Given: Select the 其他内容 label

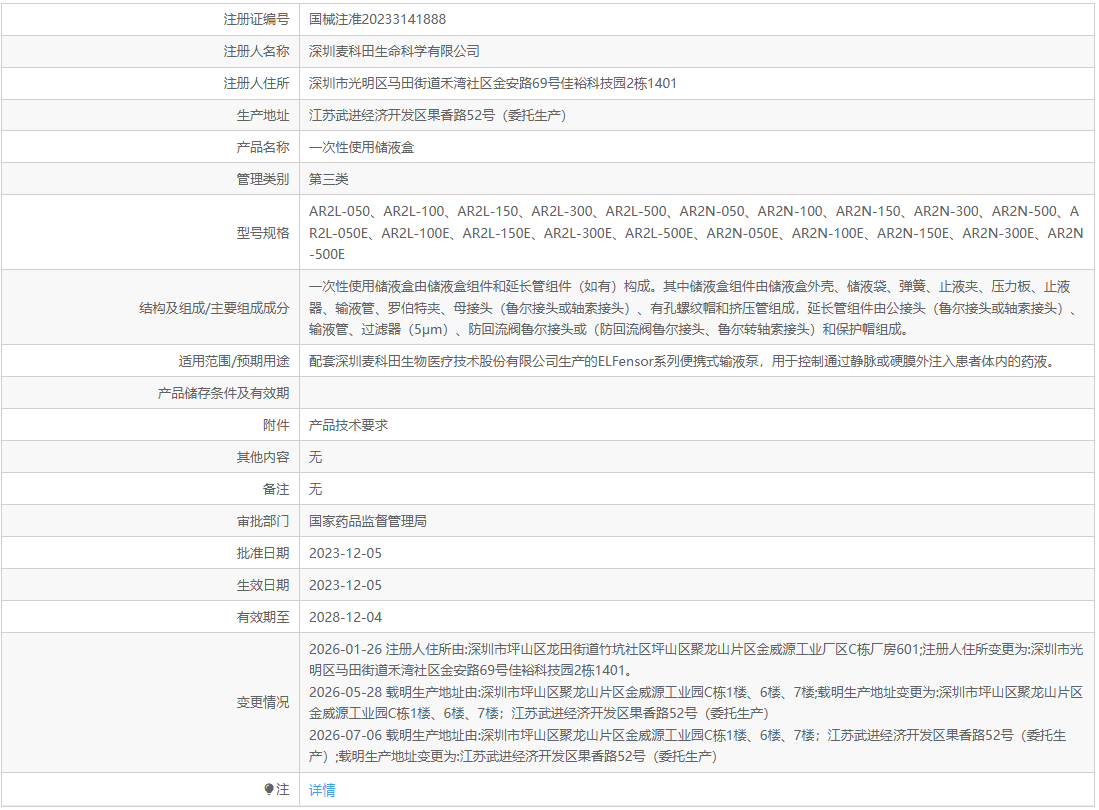Looking at the screenshot, I should 263,457.
